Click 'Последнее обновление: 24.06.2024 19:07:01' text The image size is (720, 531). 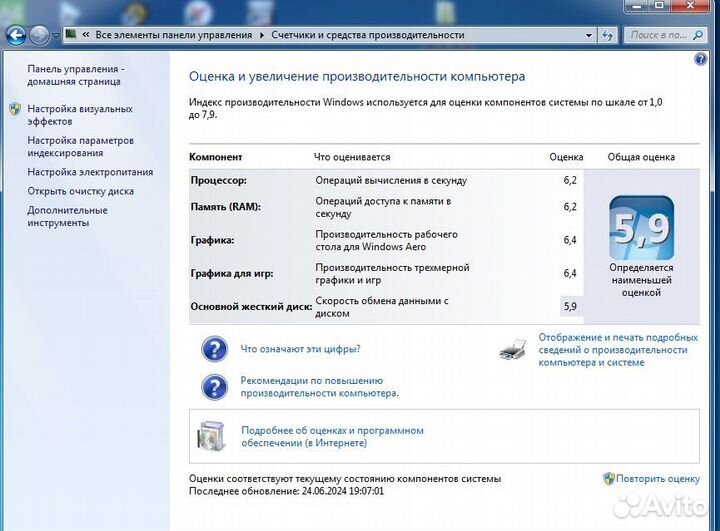[x=287, y=491]
